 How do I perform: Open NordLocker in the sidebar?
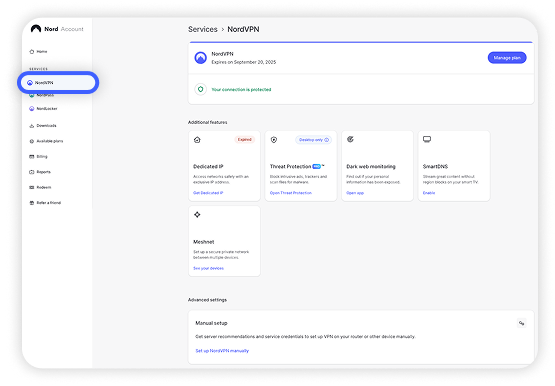tap(43, 109)
